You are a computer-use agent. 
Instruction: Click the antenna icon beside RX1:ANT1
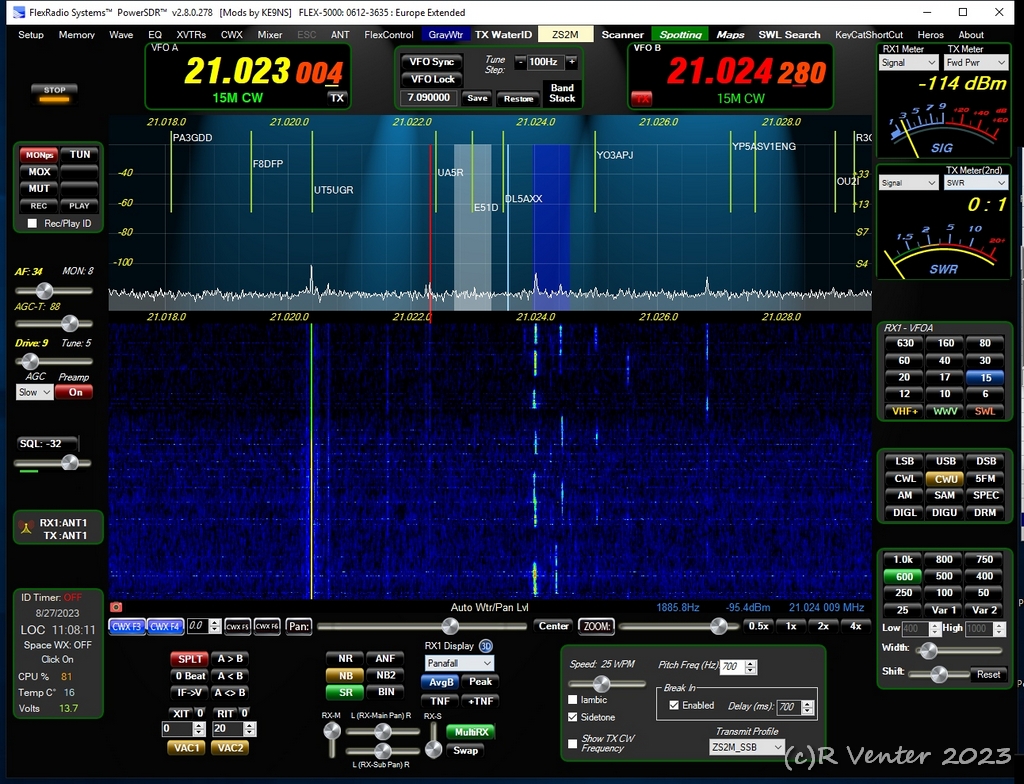(x=26, y=528)
